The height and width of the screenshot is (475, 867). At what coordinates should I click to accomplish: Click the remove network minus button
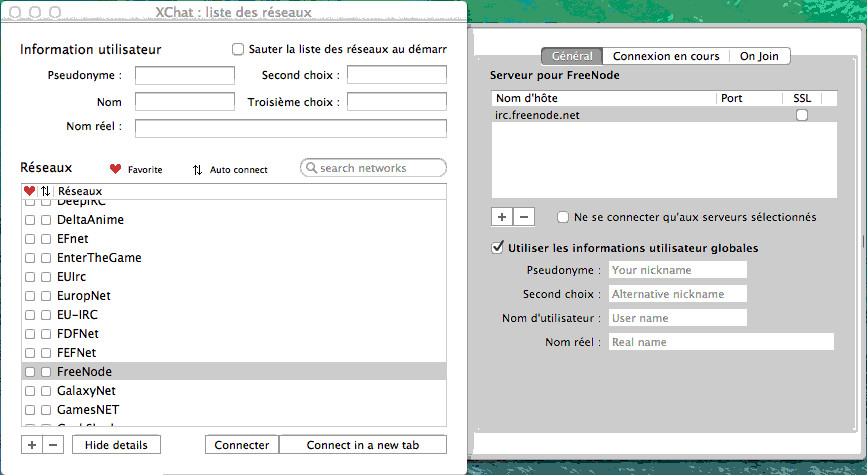tap(53, 445)
